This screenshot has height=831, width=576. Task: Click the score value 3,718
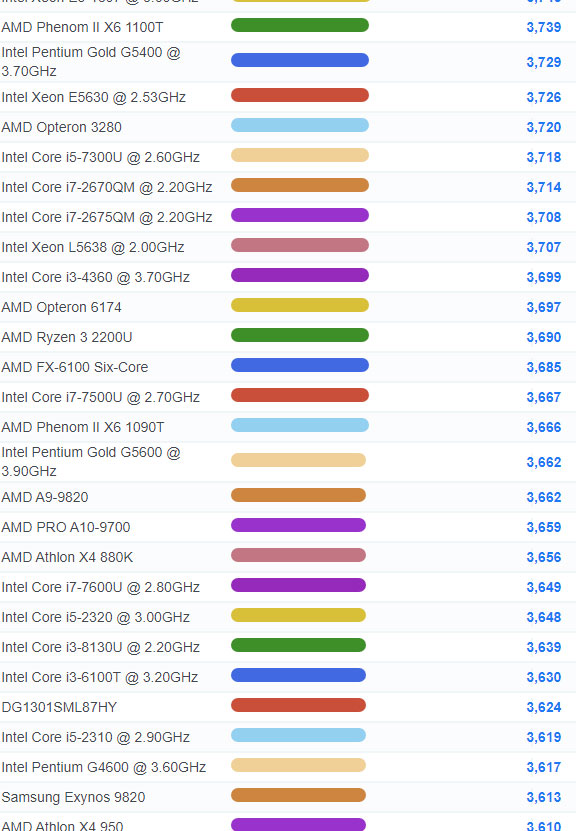544,157
